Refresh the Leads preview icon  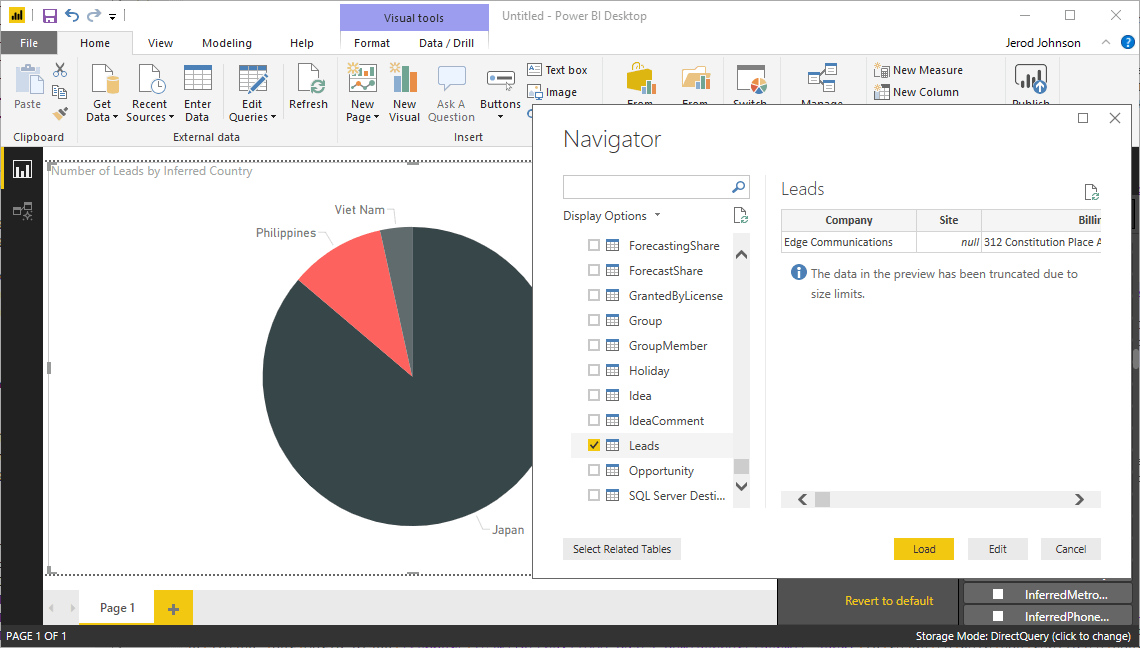click(1091, 192)
